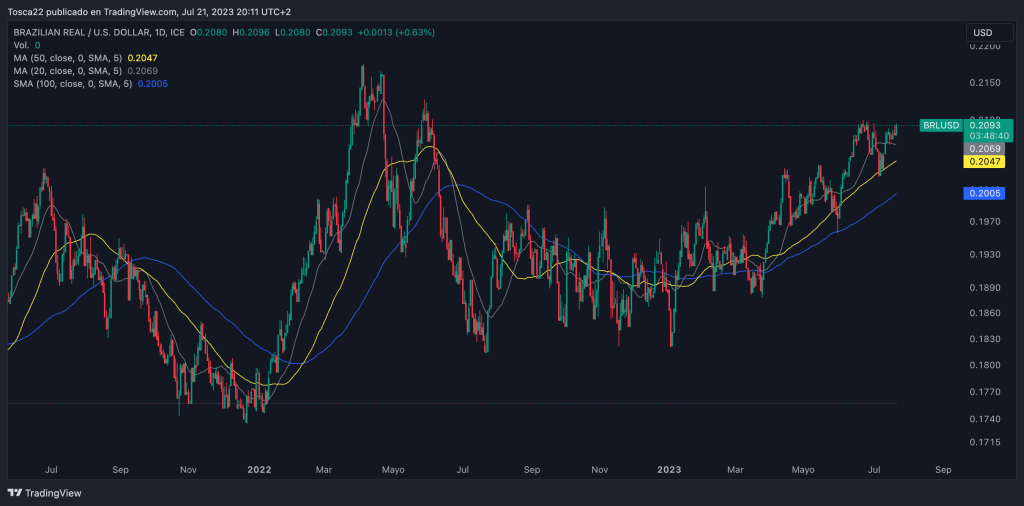Image resolution: width=1024 pixels, height=506 pixels.
Task: Click the Vol. indicator legend
Action: (x=21, y=46)
